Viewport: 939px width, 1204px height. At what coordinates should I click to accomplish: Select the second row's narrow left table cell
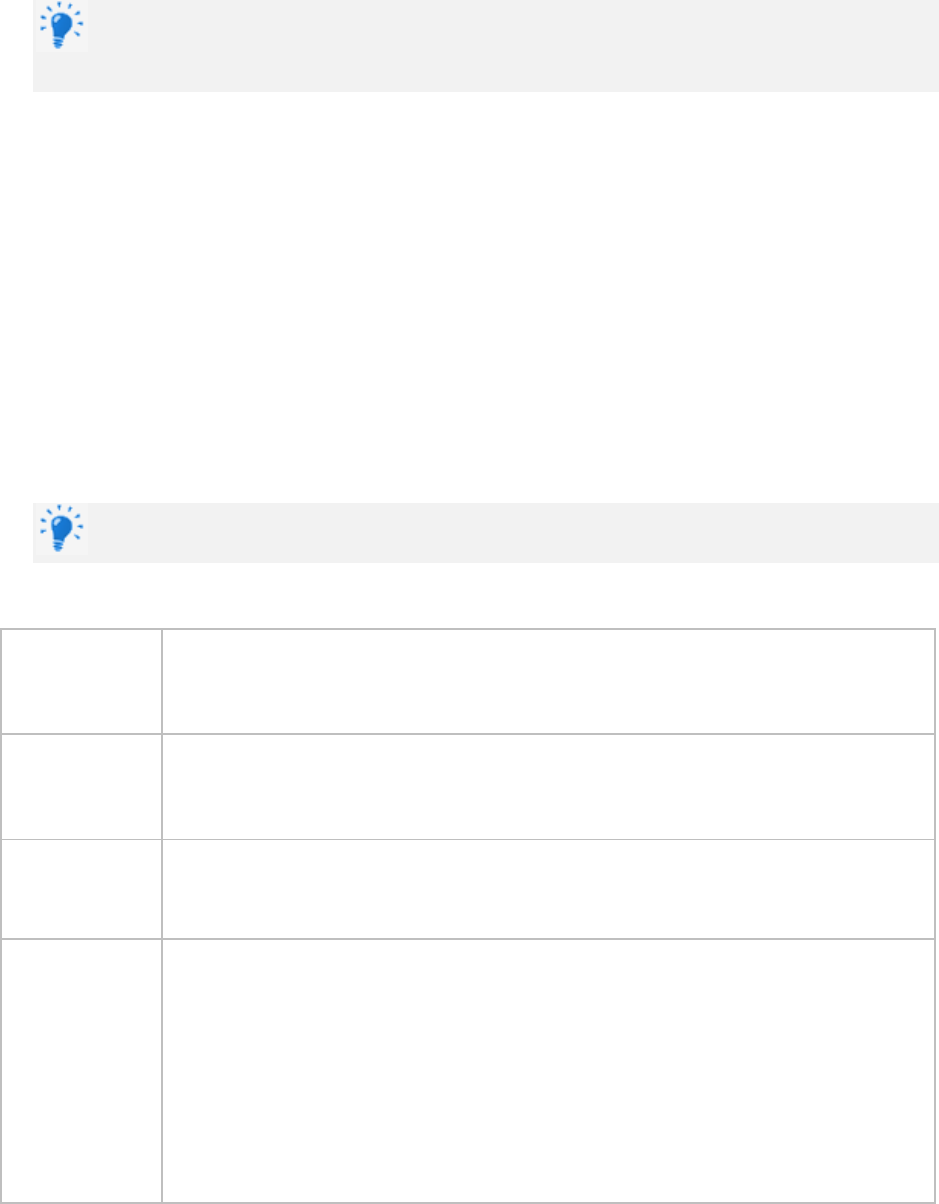(81, 786)
